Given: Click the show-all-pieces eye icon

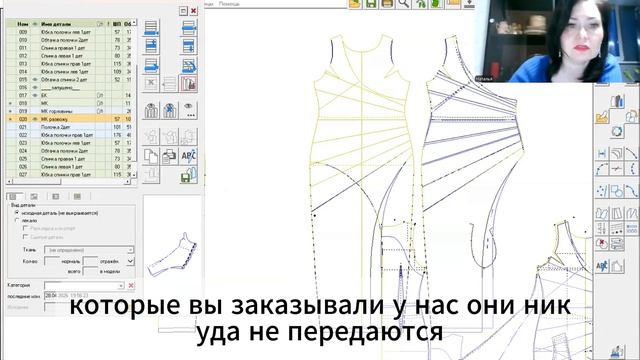Looking at the screenshot, I should tap(151, 111).
